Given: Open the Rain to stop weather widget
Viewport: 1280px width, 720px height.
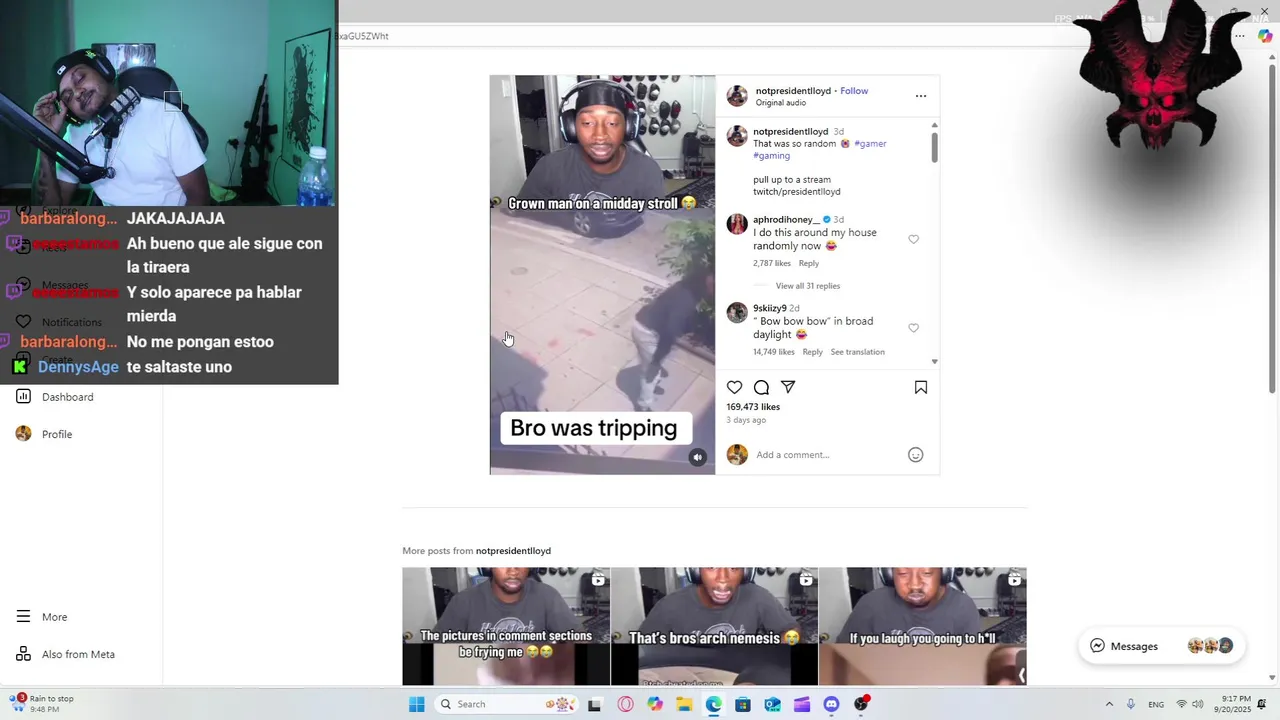Looking at the screenshot, I should 42,703.
